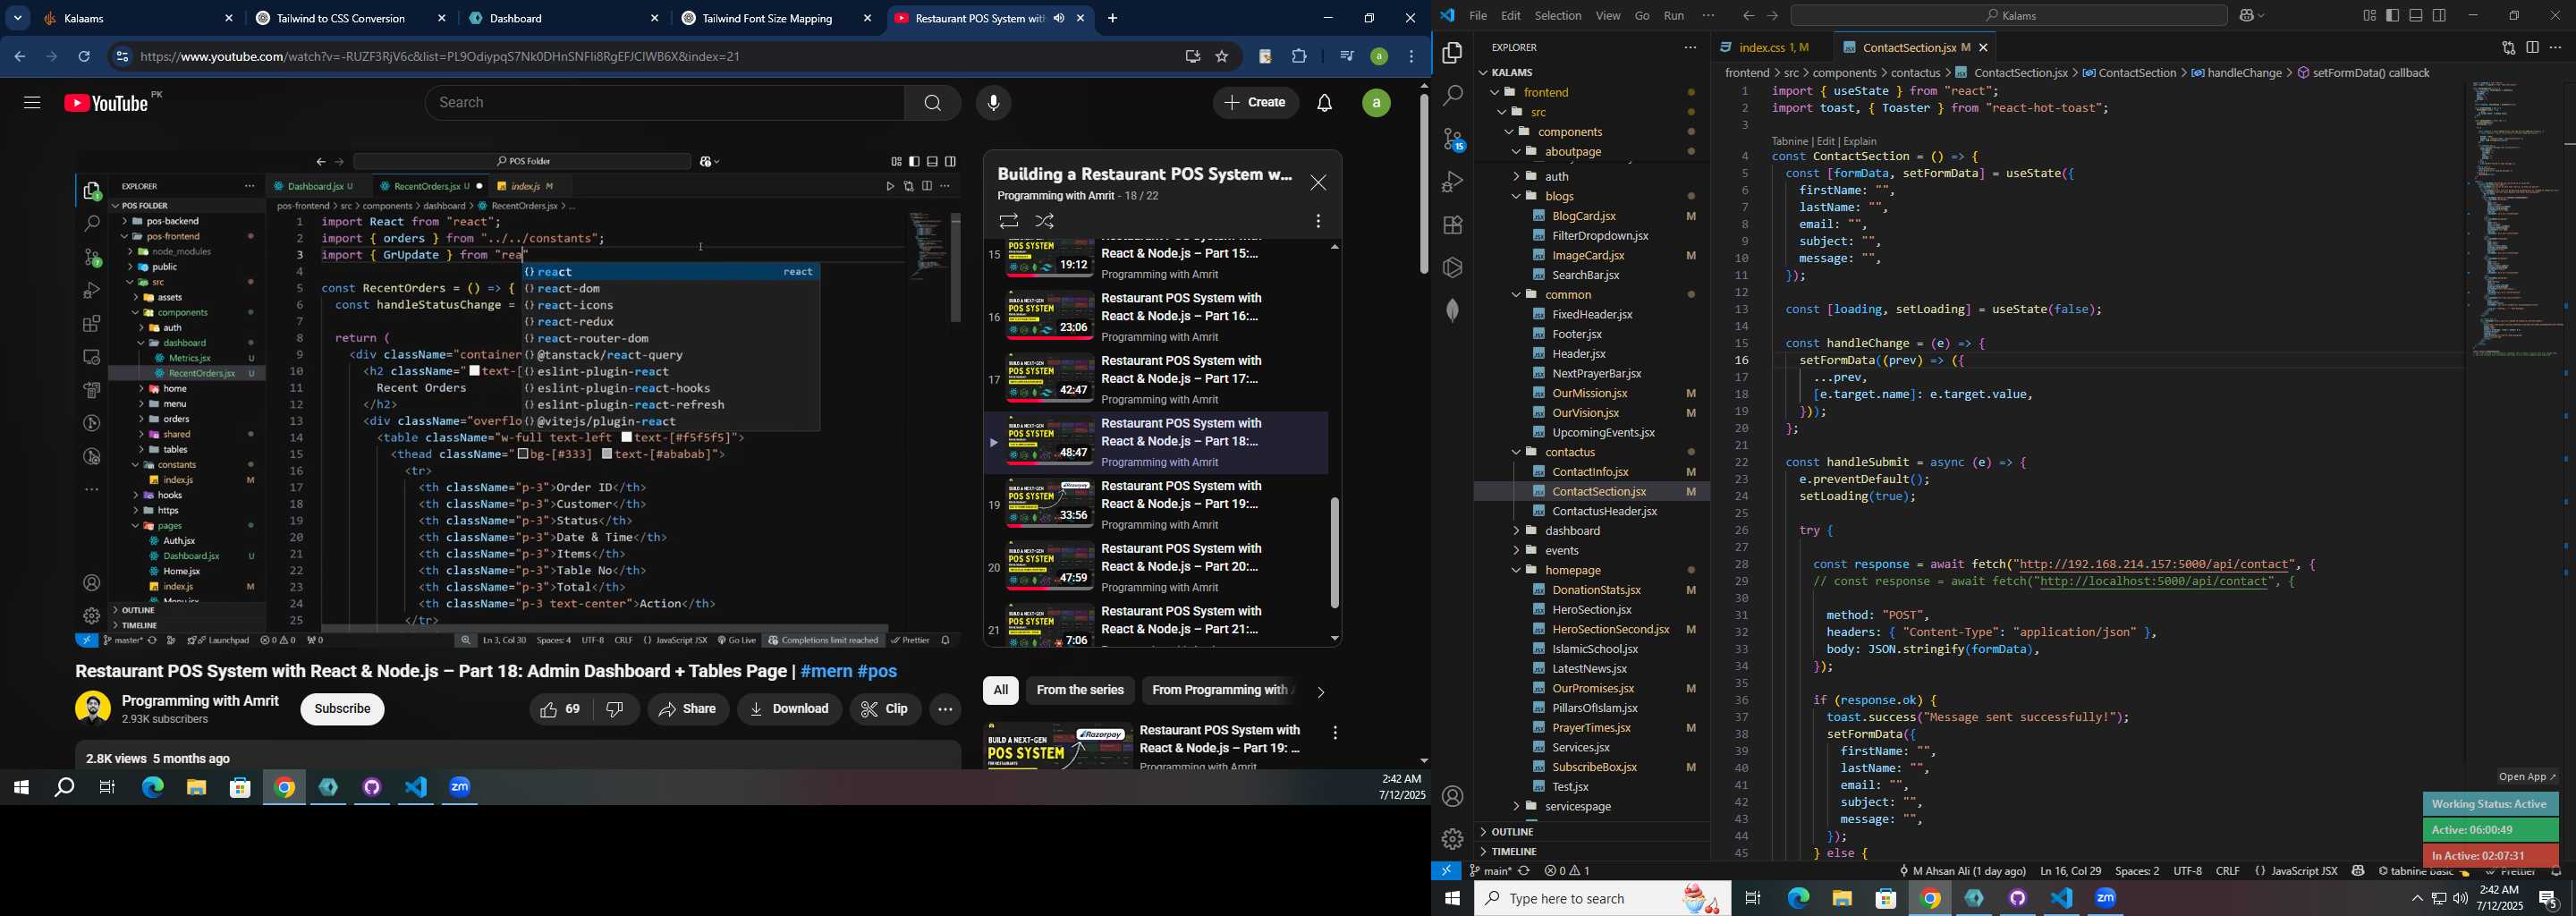2576x916 pixels.
Task: Open Task View in lower taskbar
Action: point(1753,899)
